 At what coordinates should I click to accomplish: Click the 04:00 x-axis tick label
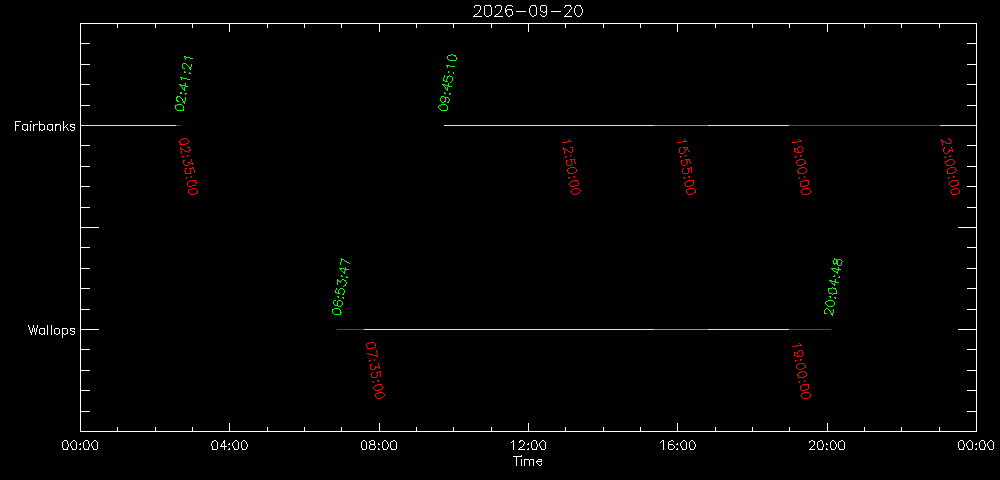coord(230,446)
